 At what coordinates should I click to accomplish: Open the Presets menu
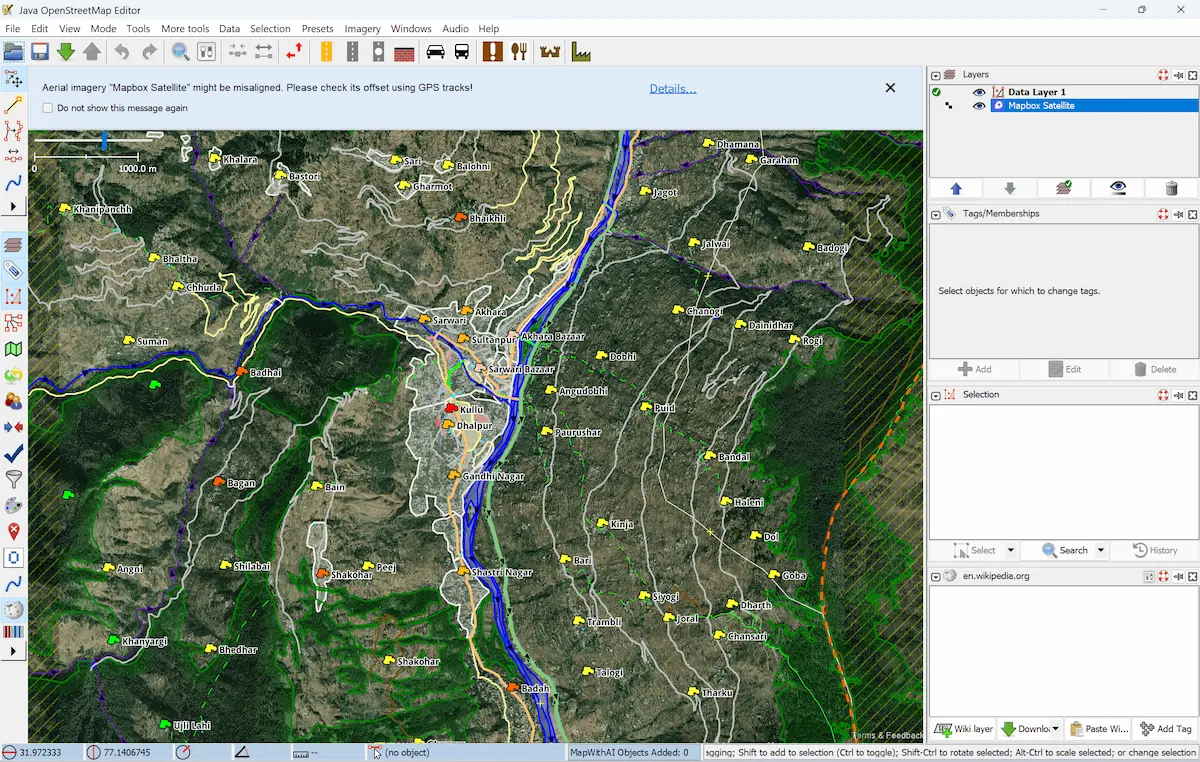[x=317, y=28]
